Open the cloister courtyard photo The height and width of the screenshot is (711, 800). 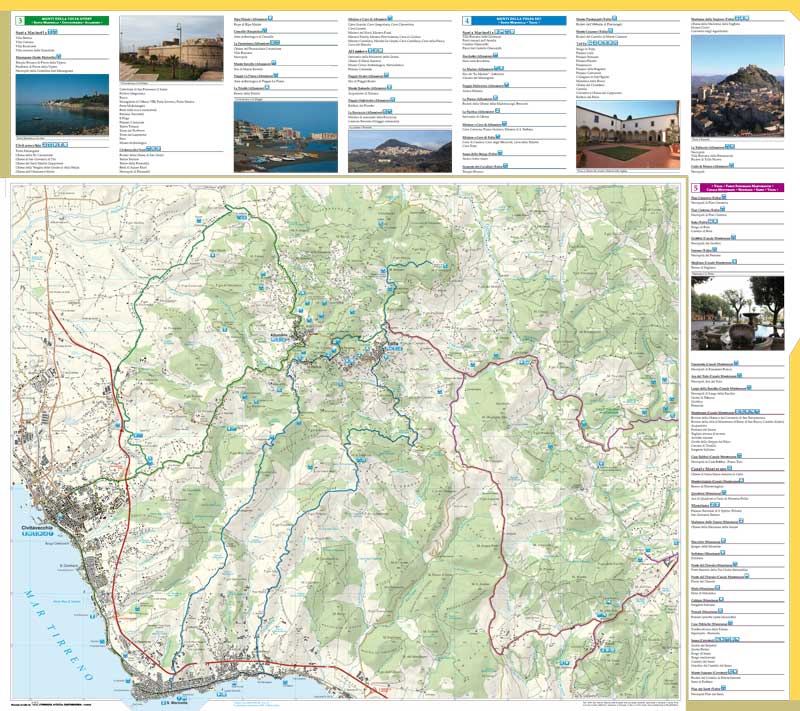click(x=628, y=134)
